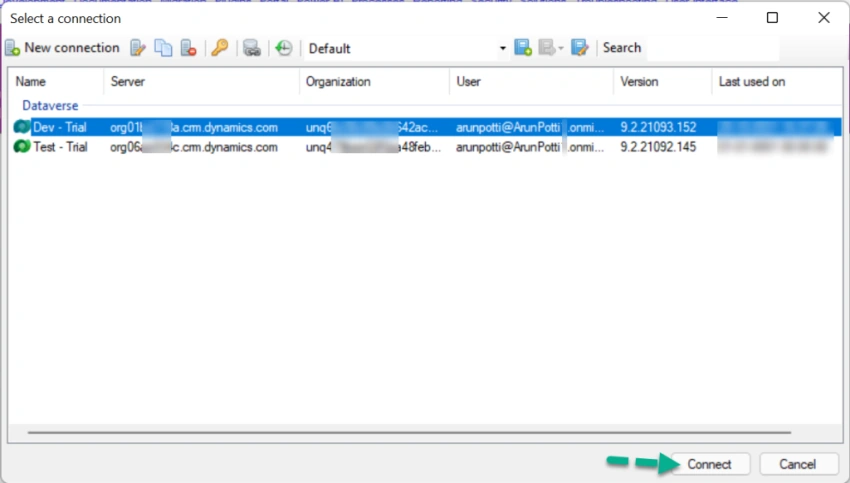Sort by the Version column header
This screenshot has height=483, width=850.
(x=639, y=82)
